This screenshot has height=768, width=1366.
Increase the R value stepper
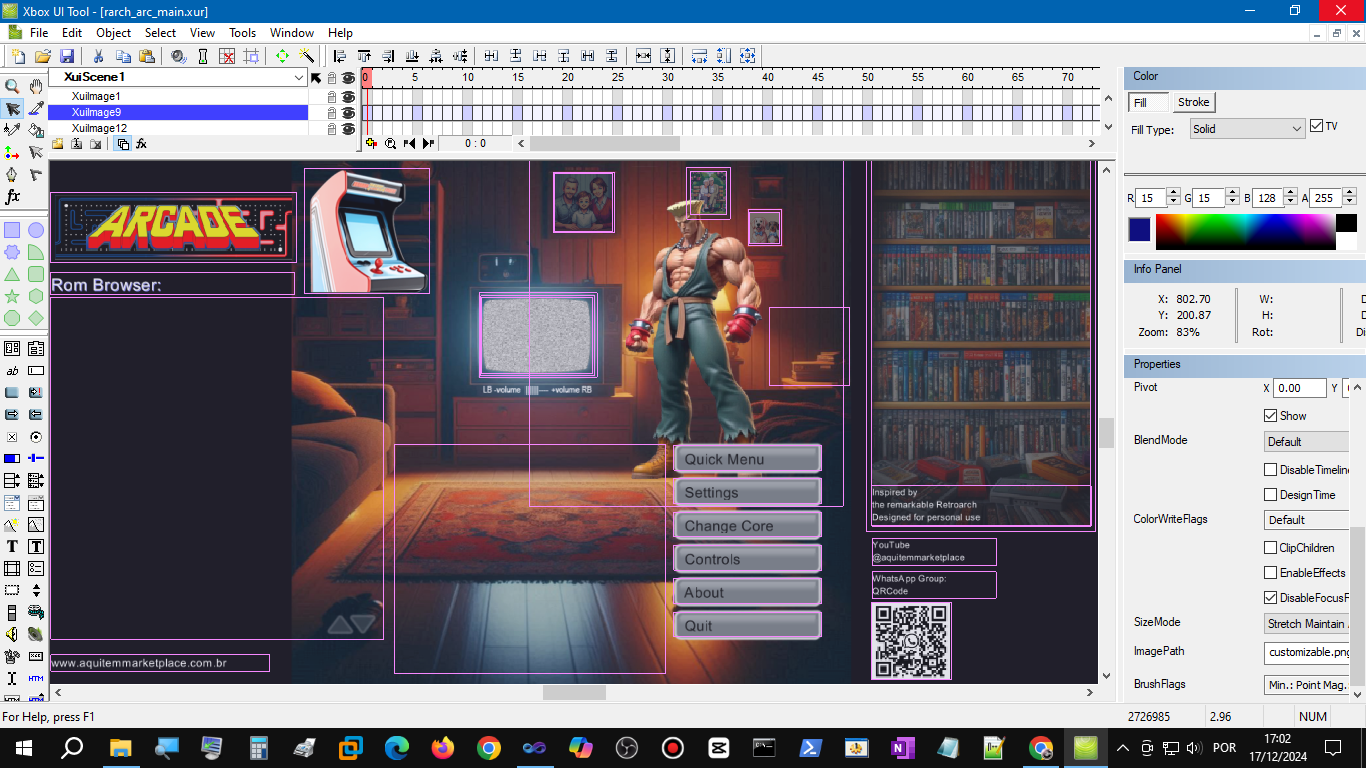(x=1174, y=194)
